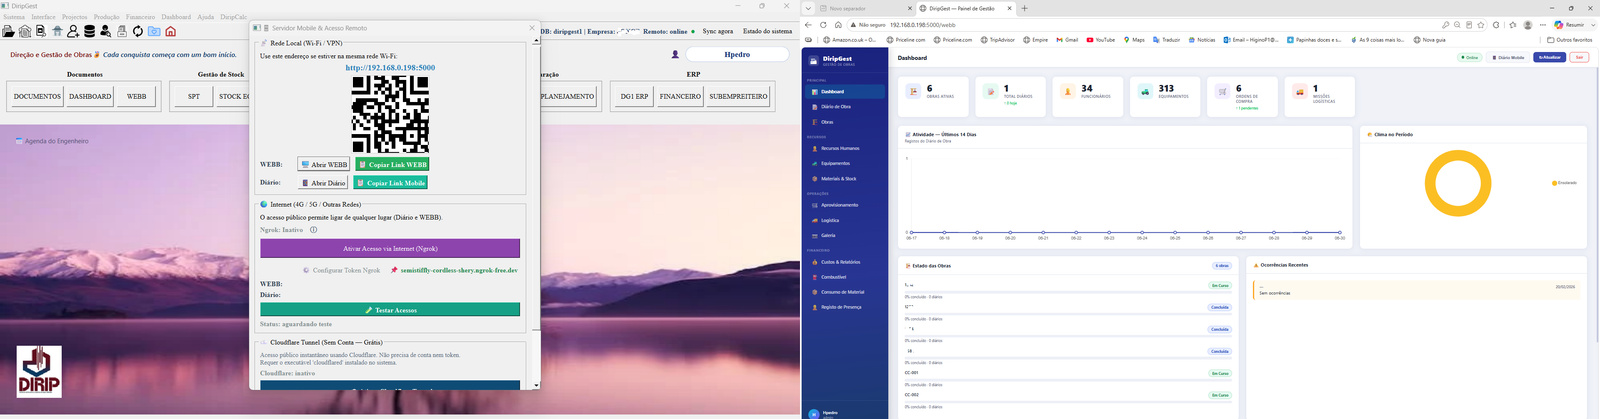This screenshot has height=419, width=1600.
Task: Click the Atualizar button in web dashboard
Action: 1549,58
